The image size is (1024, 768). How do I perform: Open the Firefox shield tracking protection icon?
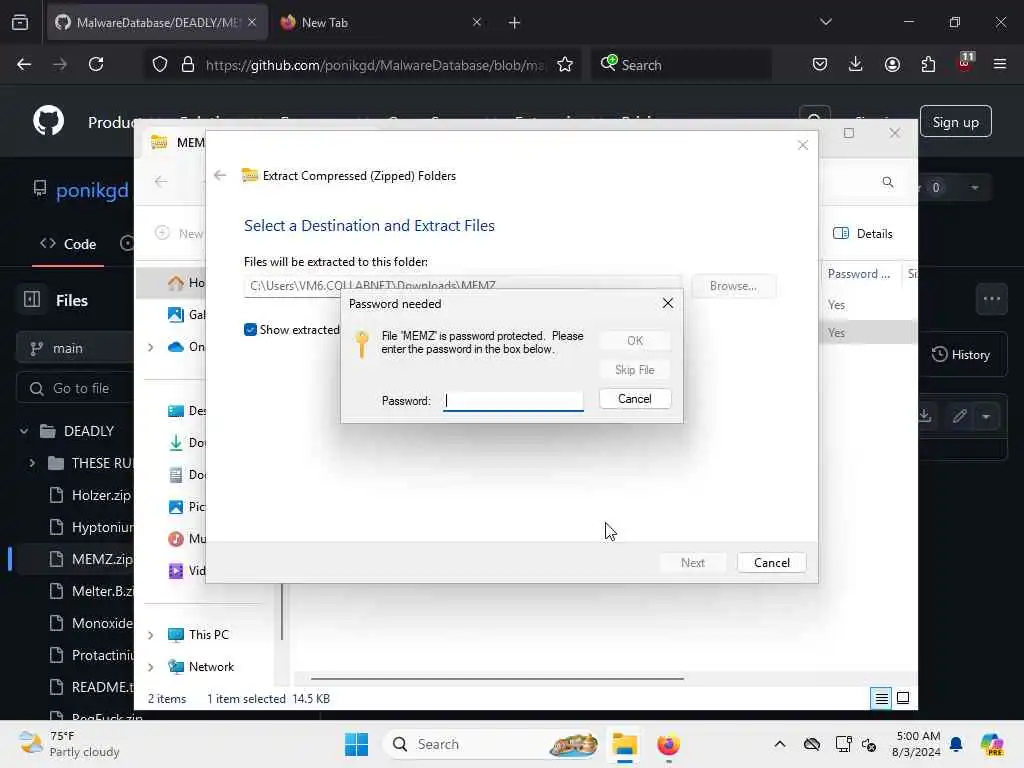click(160, 64)
